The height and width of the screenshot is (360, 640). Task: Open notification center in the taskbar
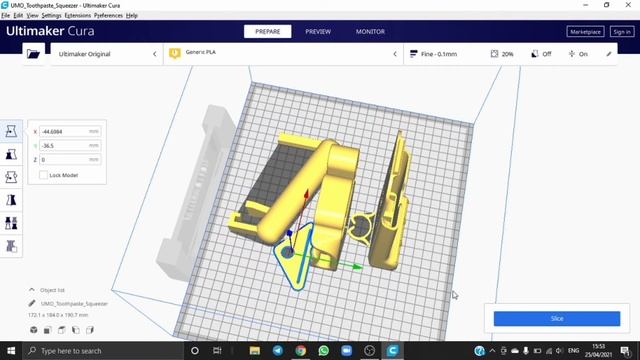coord(625,351)
